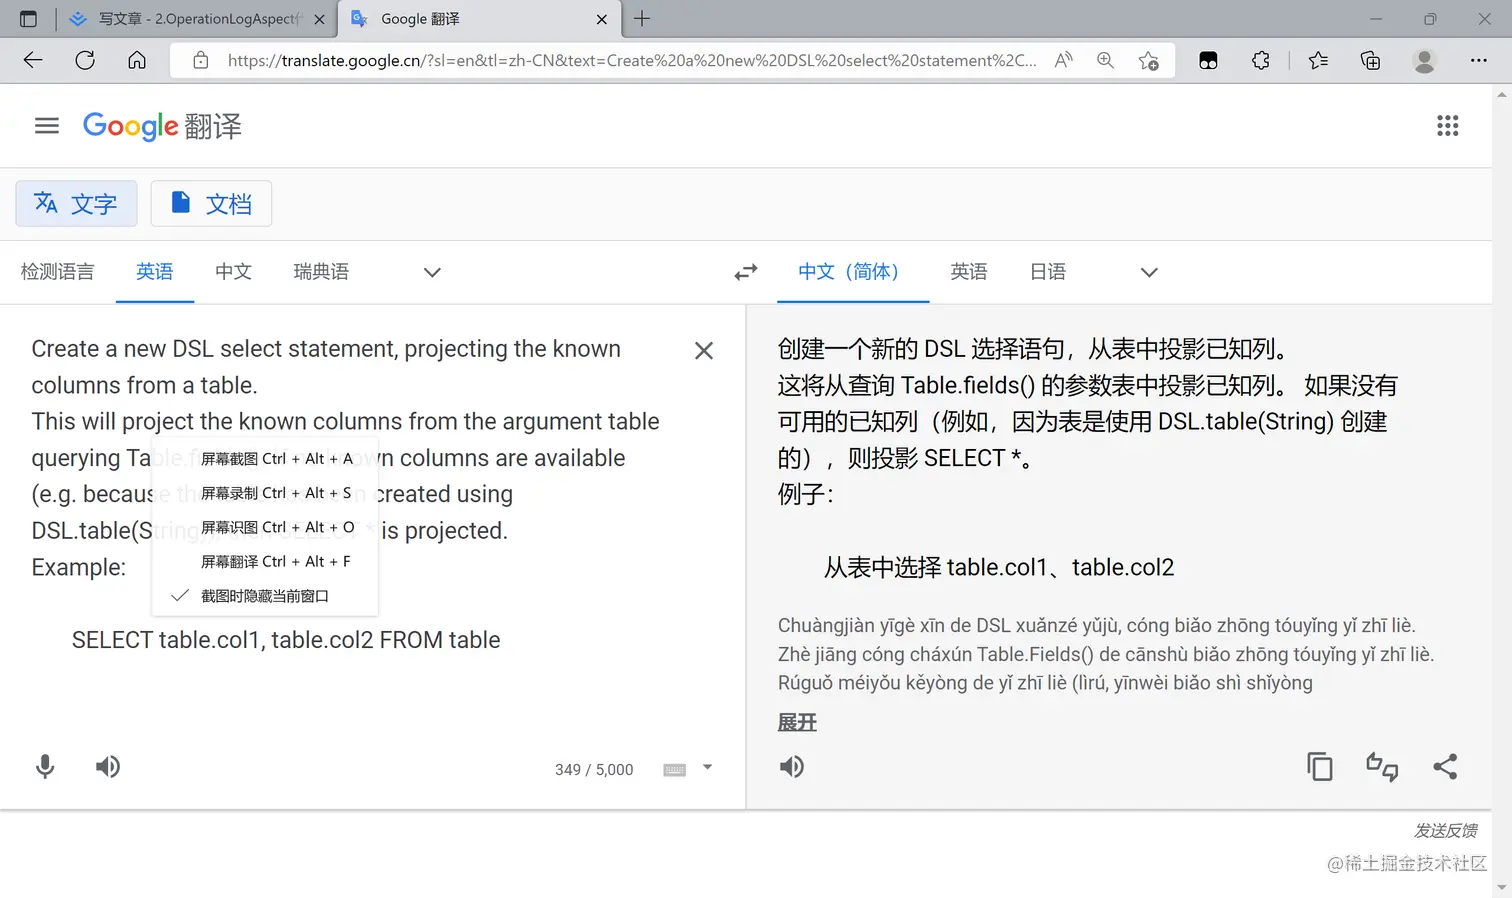Screen dimensions: 1512x898
Task: Go to Google 翻译 home via the logo
Action: pyautogui.click(x=162, y=126)
